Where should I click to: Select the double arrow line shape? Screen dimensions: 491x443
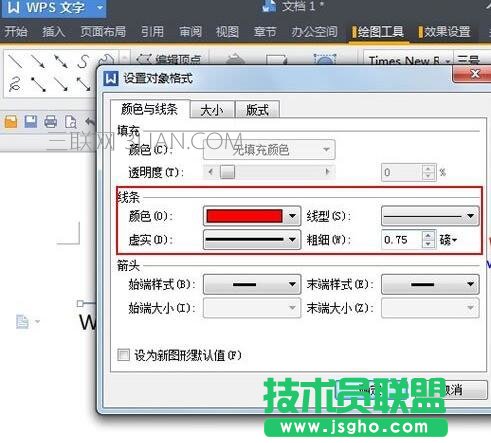(x=61, y=62)
